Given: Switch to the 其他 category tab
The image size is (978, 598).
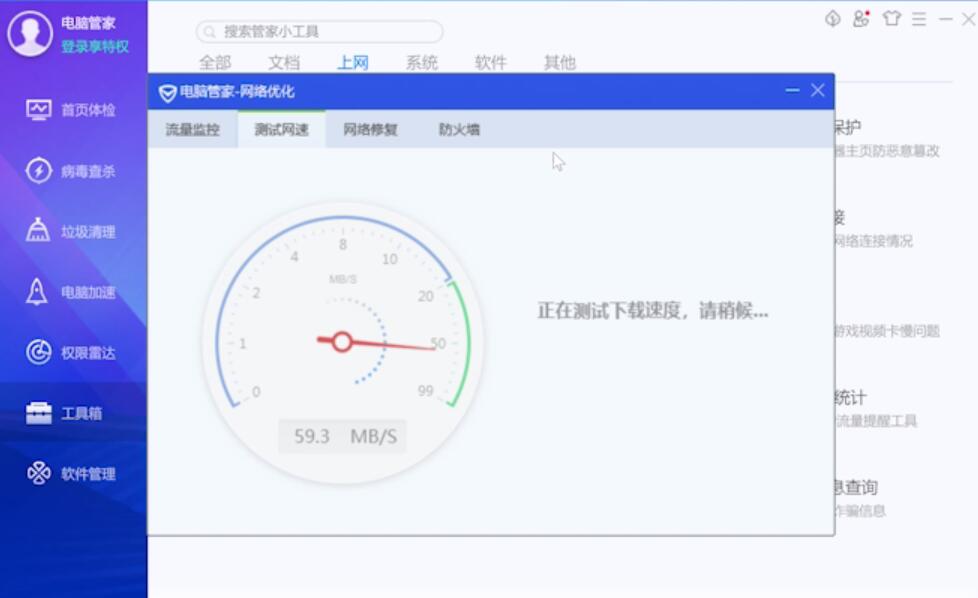Looking at the screenshot, I should tap(559, 62).
